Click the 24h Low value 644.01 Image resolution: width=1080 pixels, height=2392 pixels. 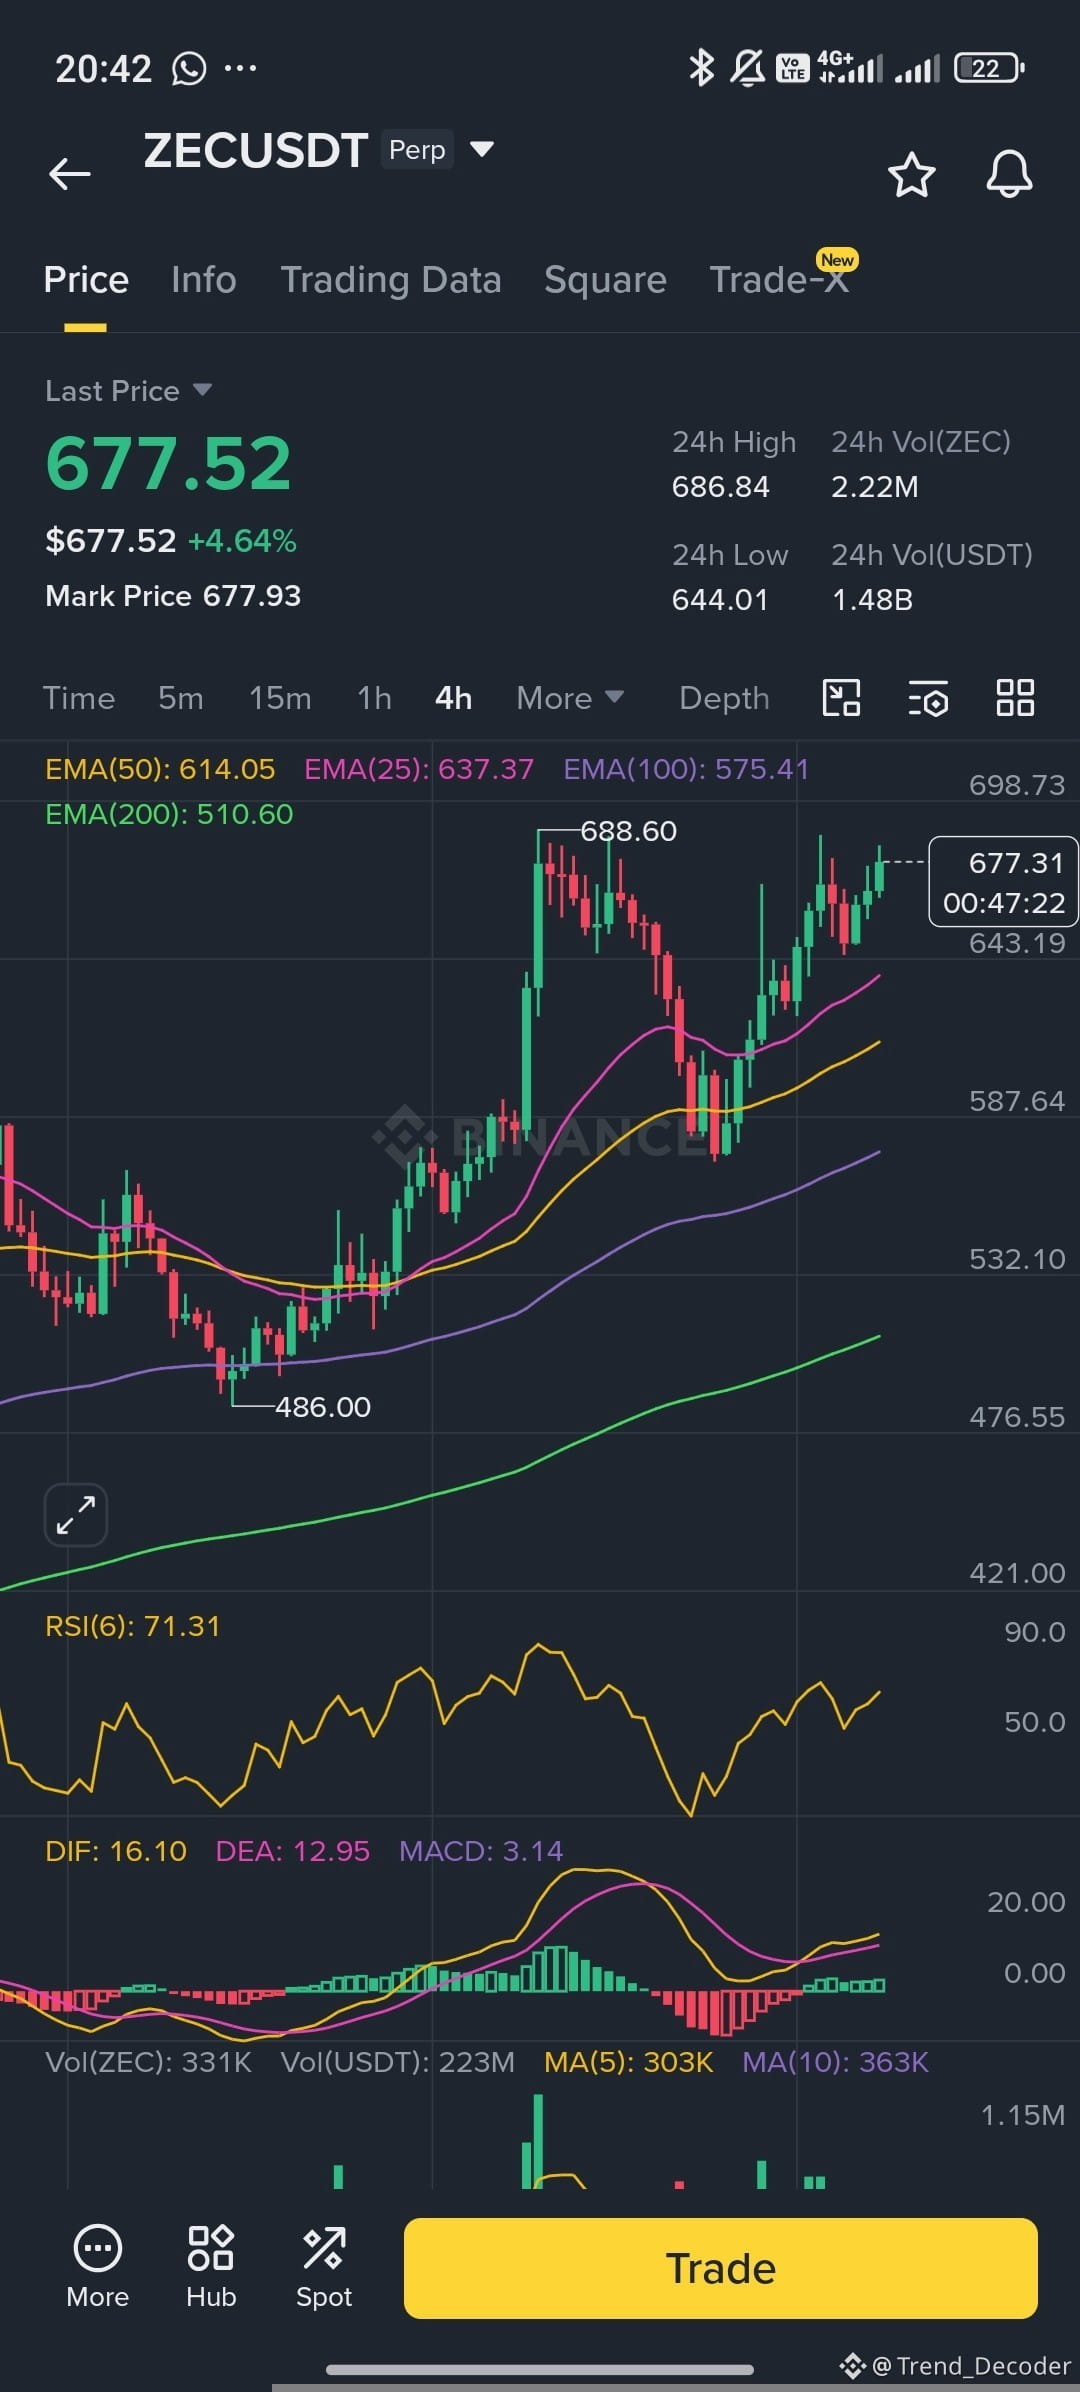[x=720, y=600]
